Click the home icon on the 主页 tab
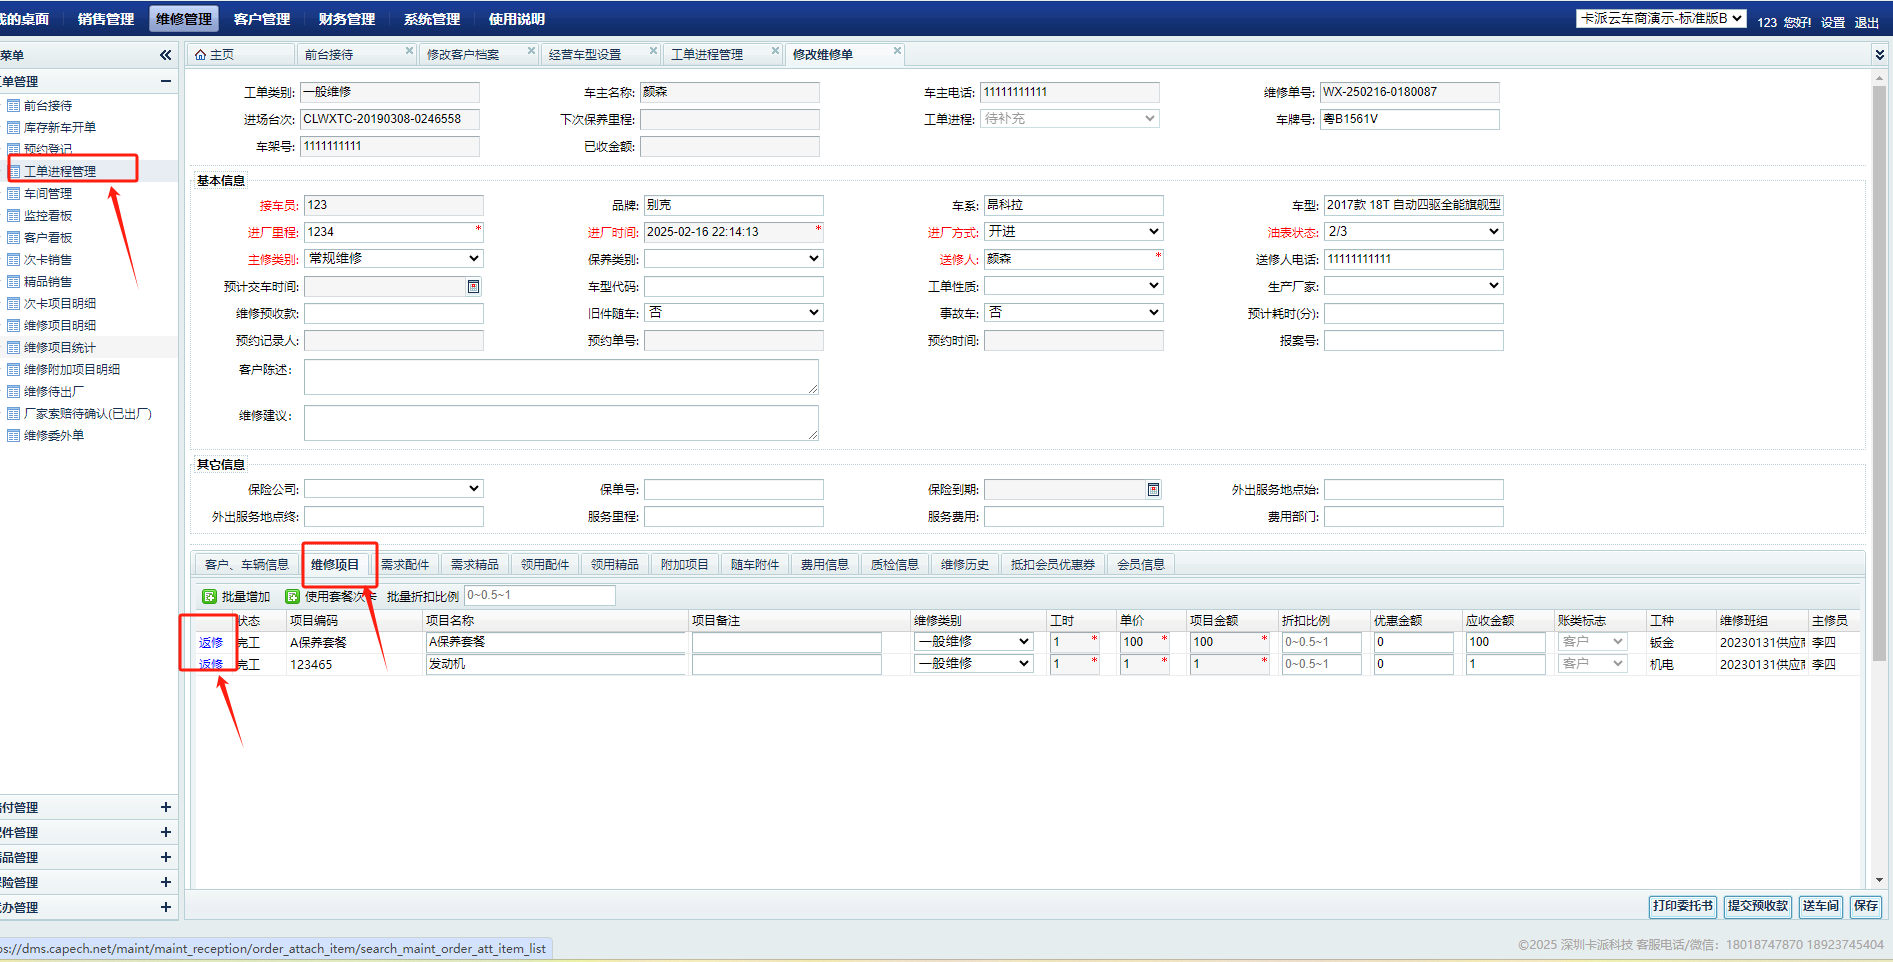 [201, 55]
